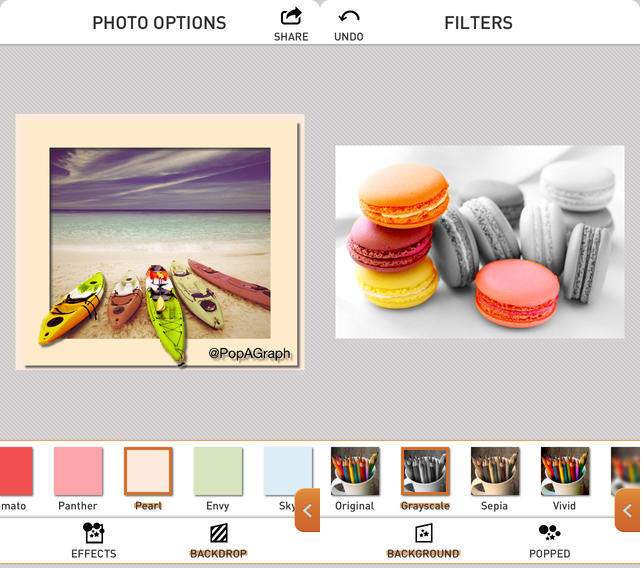Pick the Panther pink swatch
This screenshot has height=568, width=644.
click(x=78, y=471)
